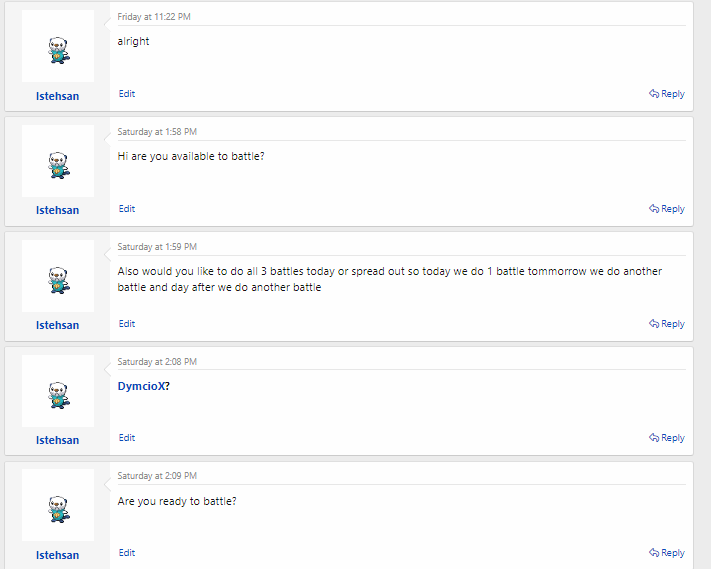Edit the 3 battles message
Image resolution: width=711 pixels, height=569 pixels.
(127, 324)
